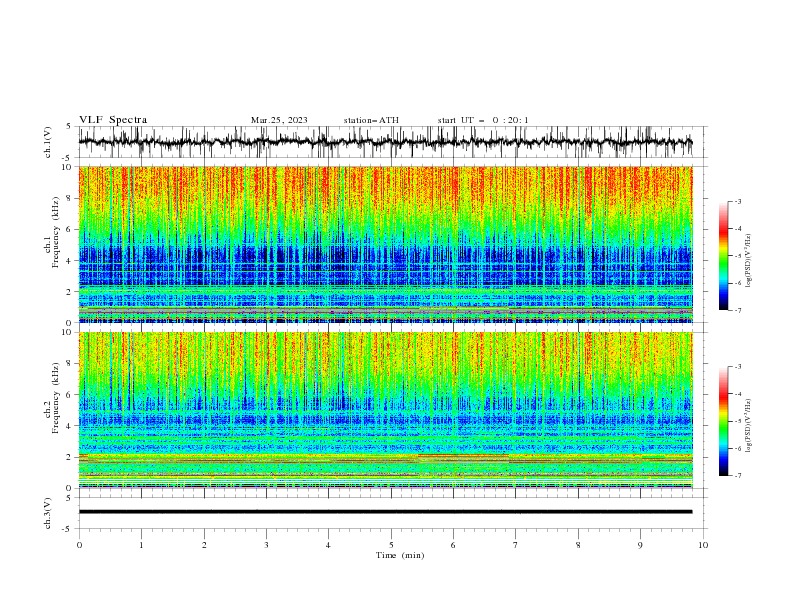
Task: Click the "station=ATH" header label
Action: 371,120
